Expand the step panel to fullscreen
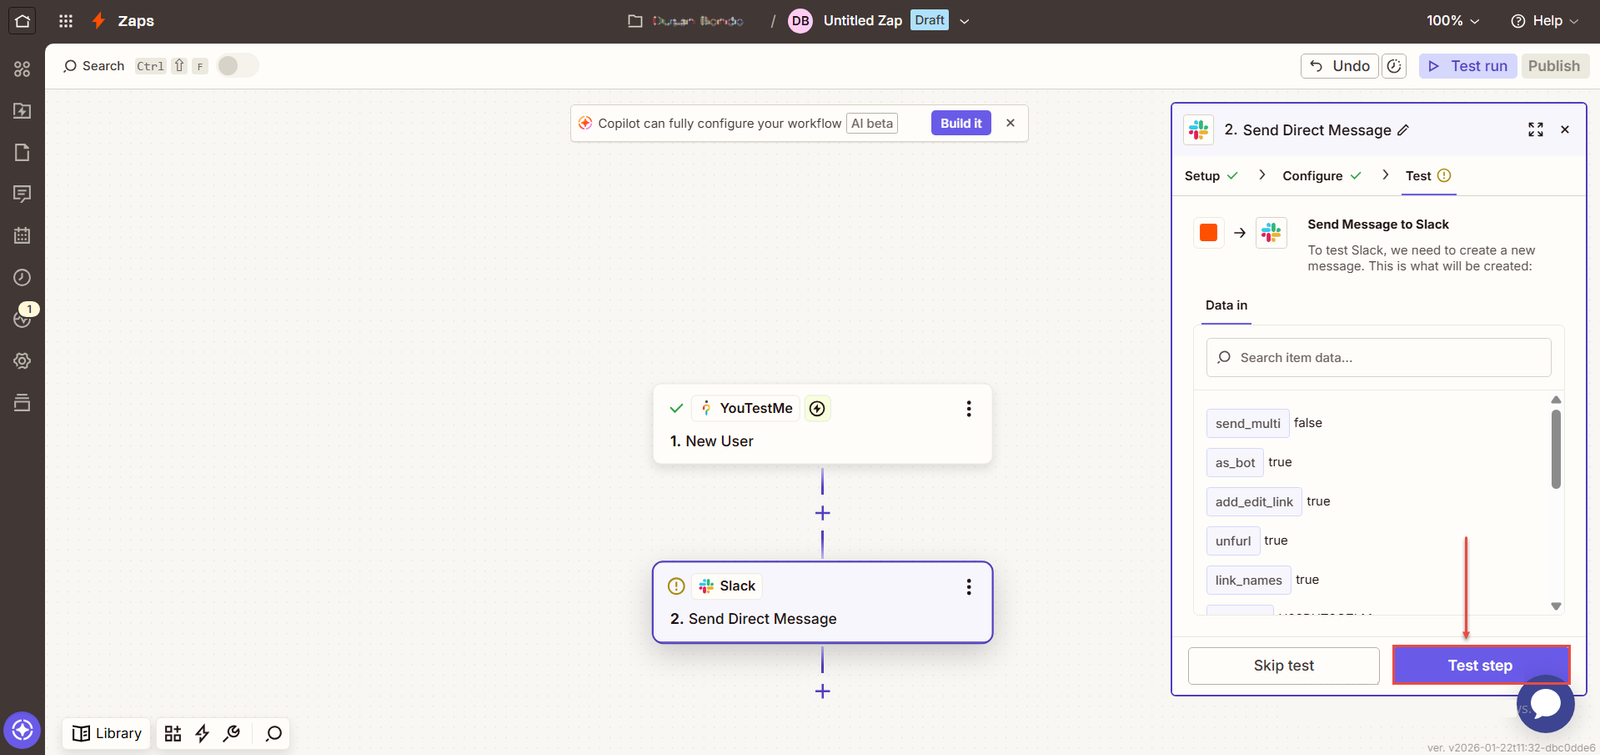 [x=1535, y=130]
